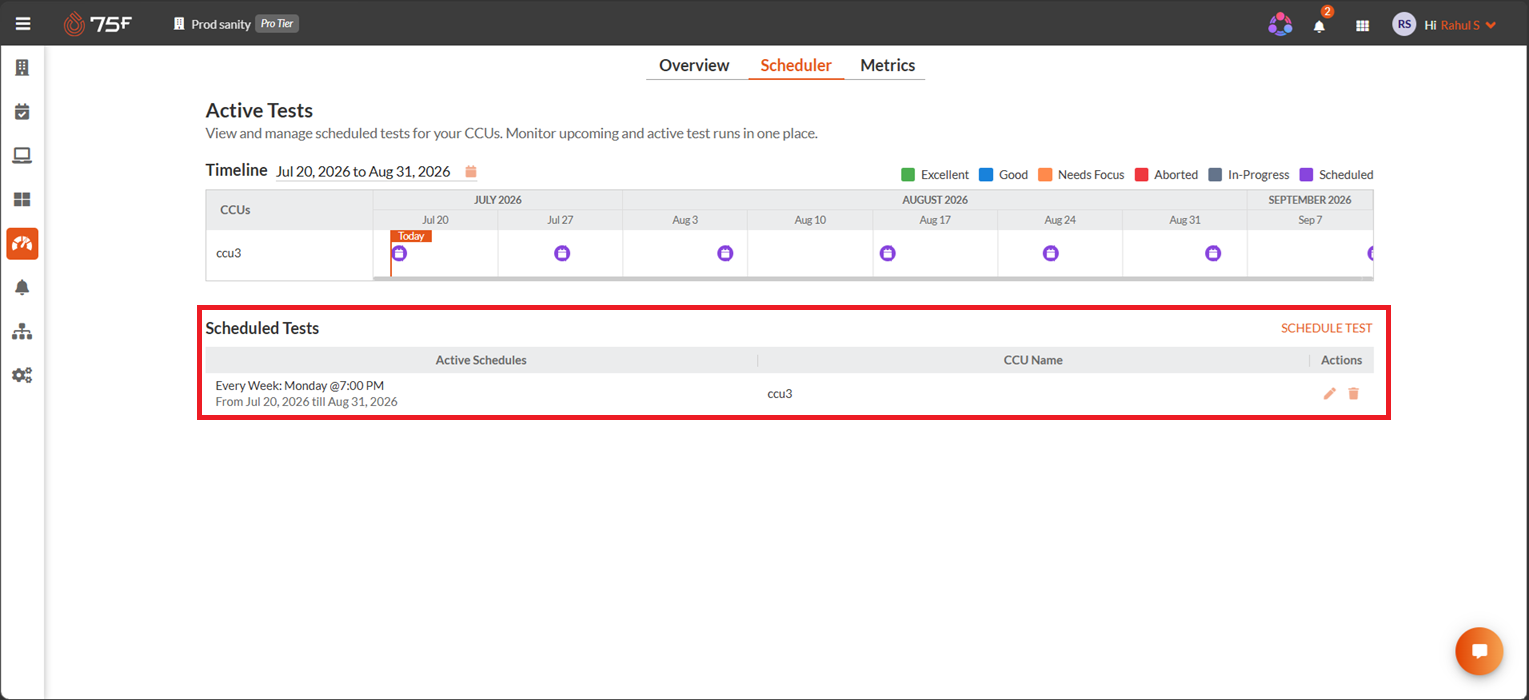Click the Pro Tier badge
This screenshot has height=700, width=1529.
[277, 24]
